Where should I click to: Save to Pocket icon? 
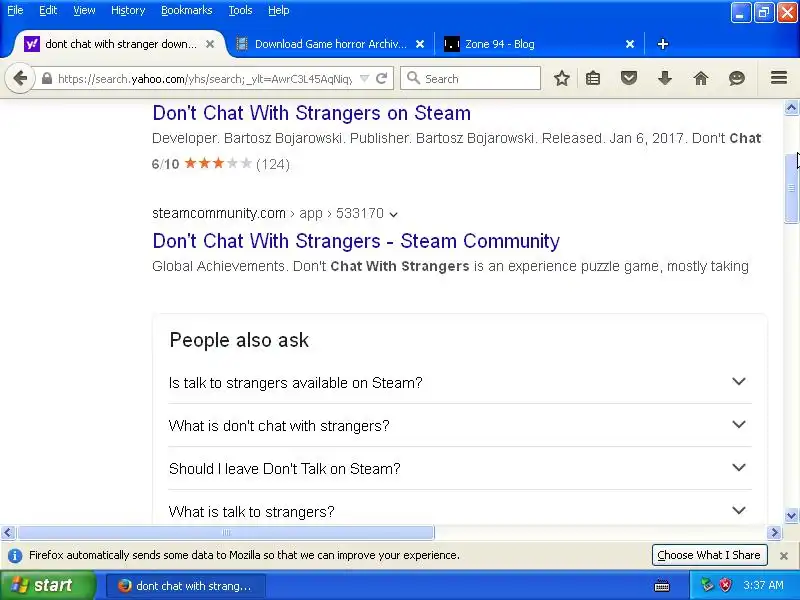point(629,79)
